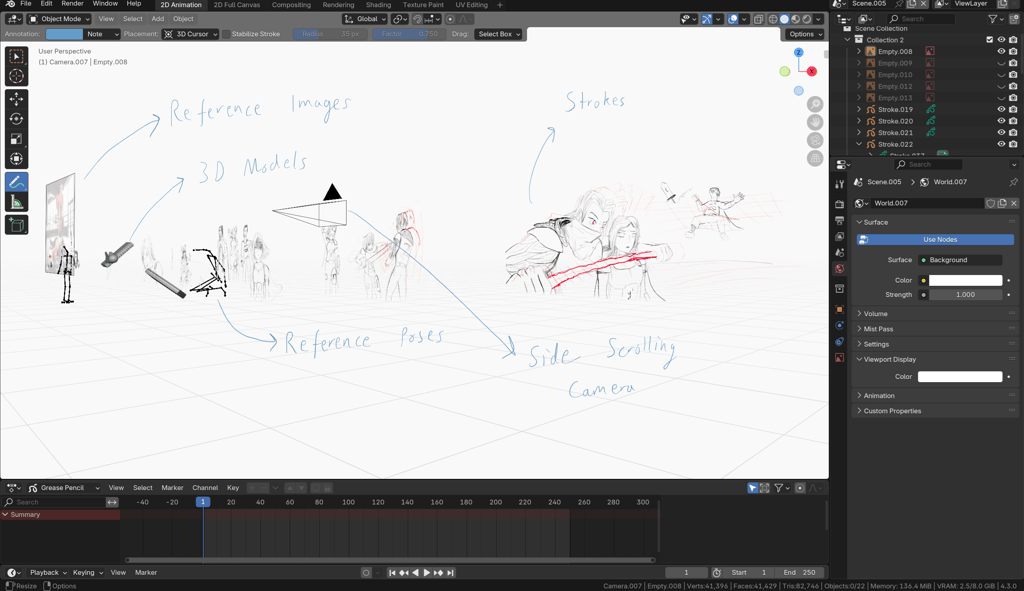Open the Object properties tab
The height and width of the screenshot is (591, 1024).
pos(840,310)
